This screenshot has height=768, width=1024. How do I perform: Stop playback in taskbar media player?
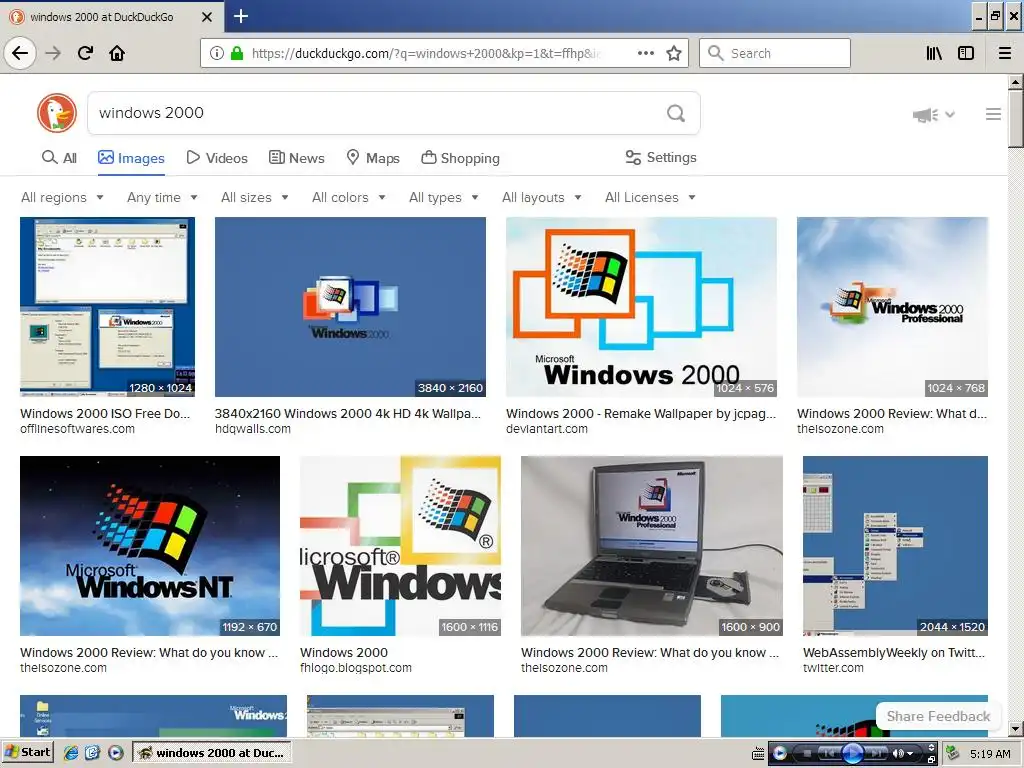click(x=807, y=754)
